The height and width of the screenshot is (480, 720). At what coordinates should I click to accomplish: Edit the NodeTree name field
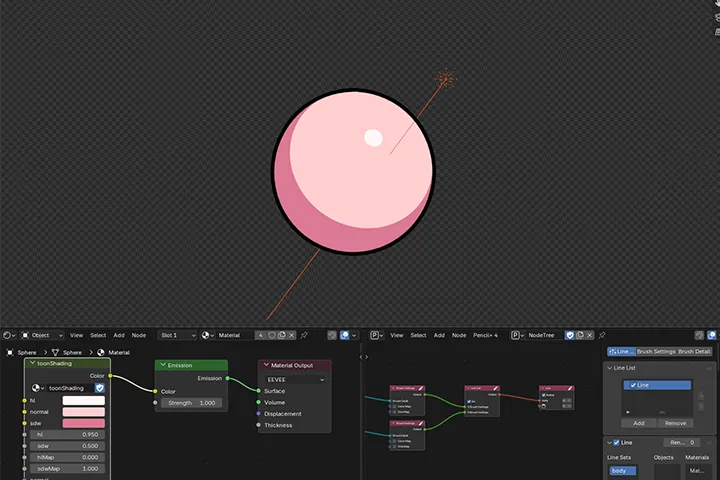click(x=545, y=335)
